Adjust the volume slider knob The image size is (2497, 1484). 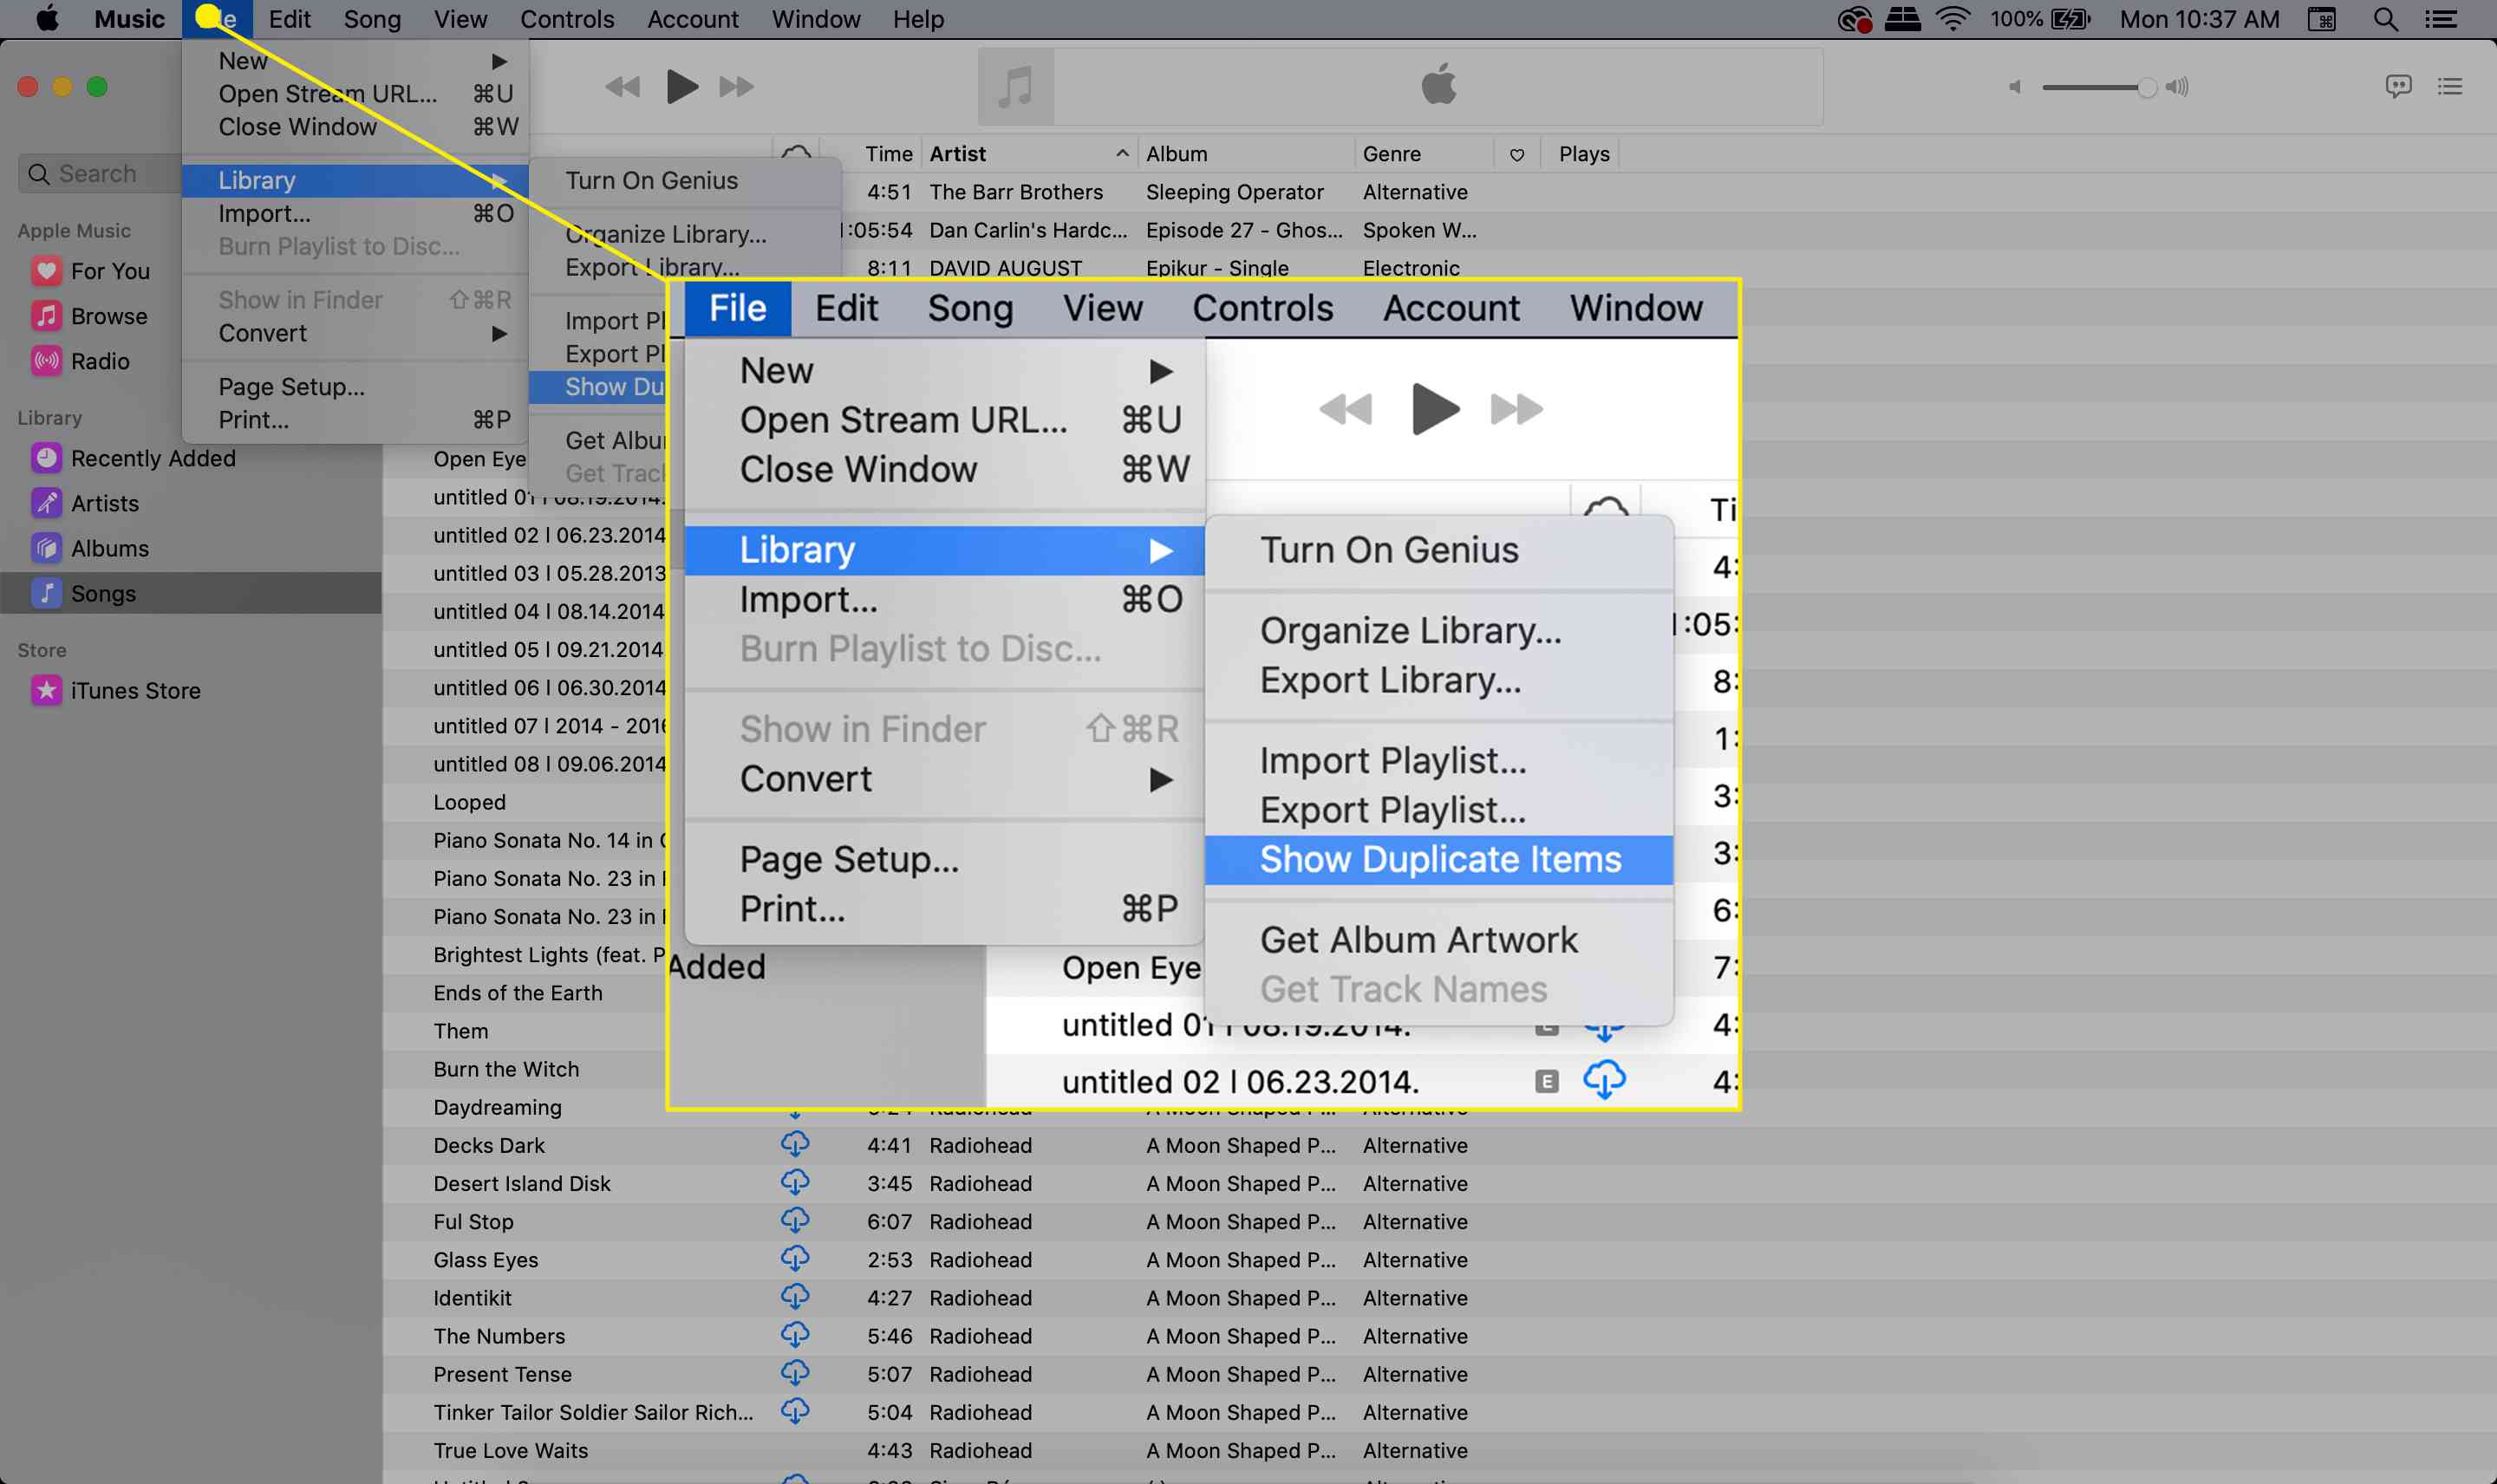(2146, 88)
